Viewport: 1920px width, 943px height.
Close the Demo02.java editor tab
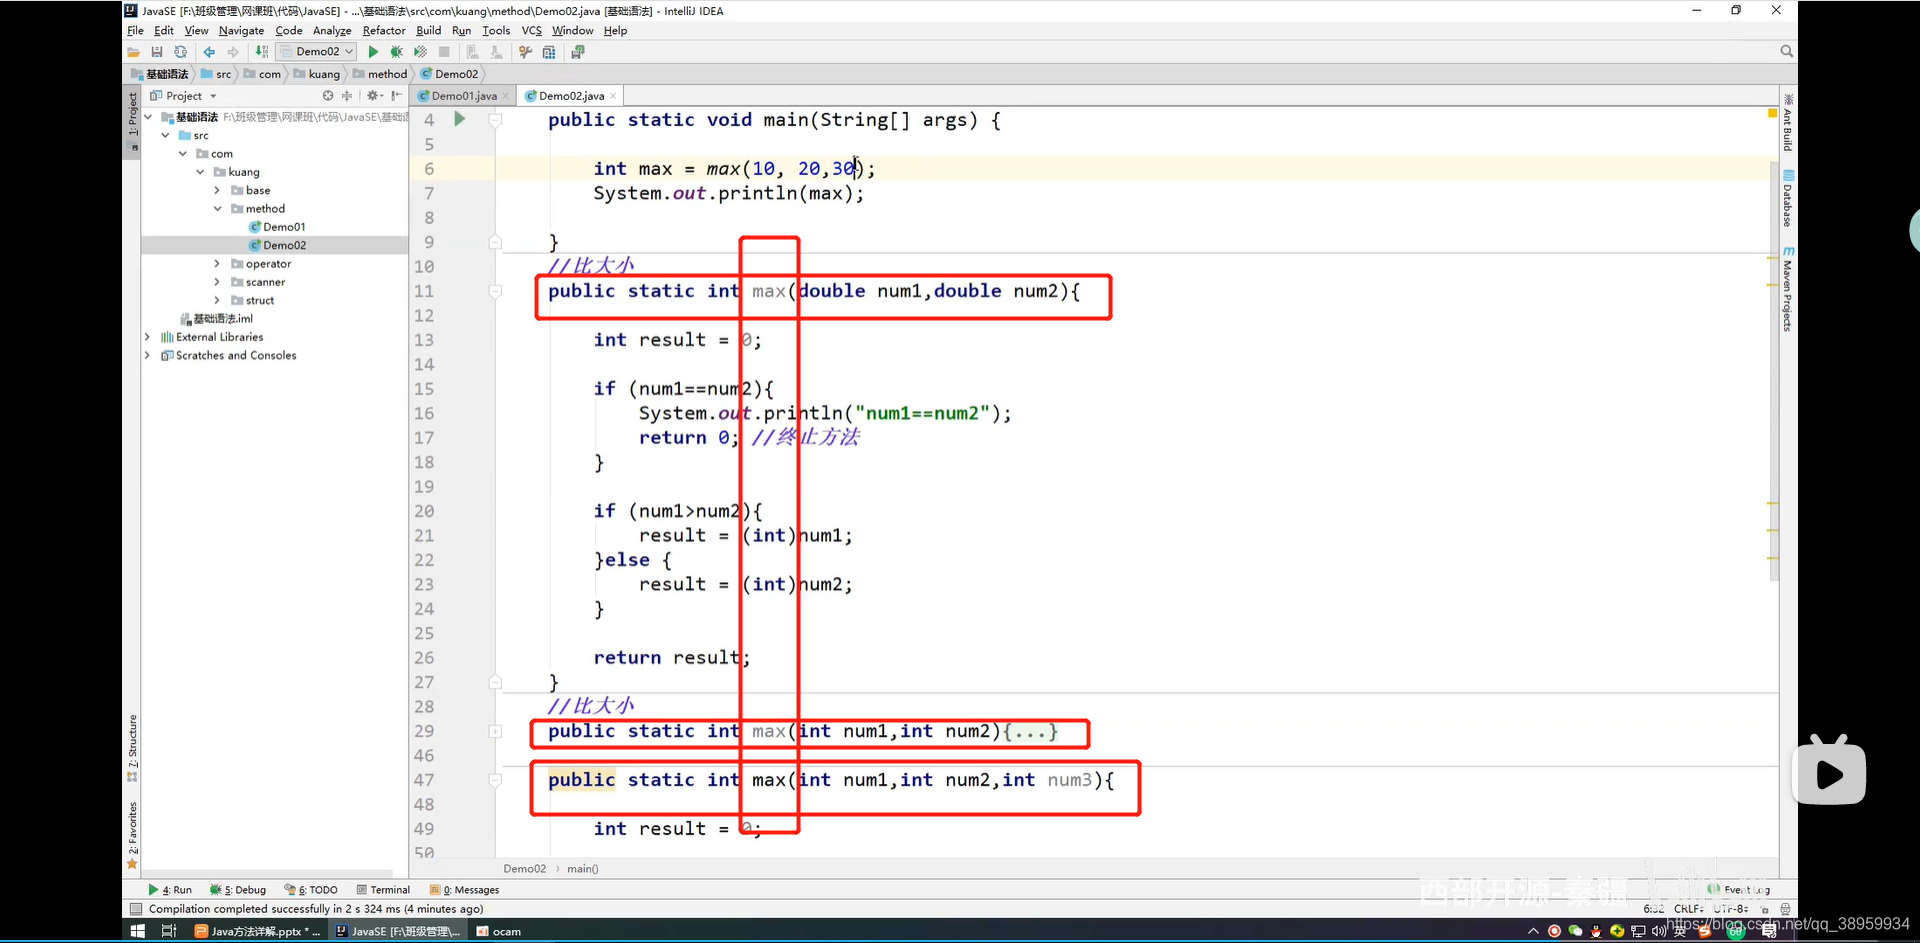(613, 96)
